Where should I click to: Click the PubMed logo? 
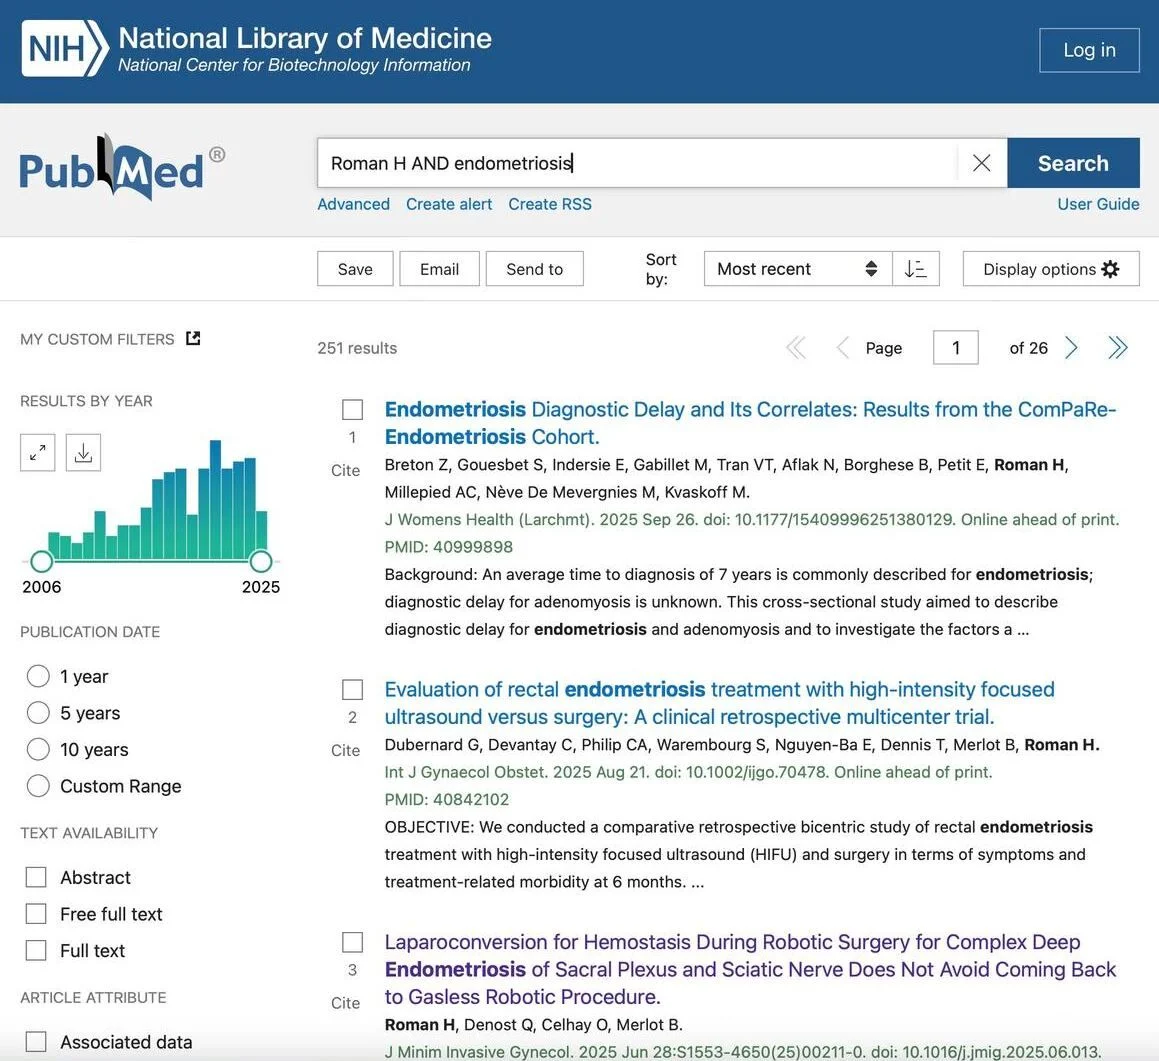[x=121, y=168]
